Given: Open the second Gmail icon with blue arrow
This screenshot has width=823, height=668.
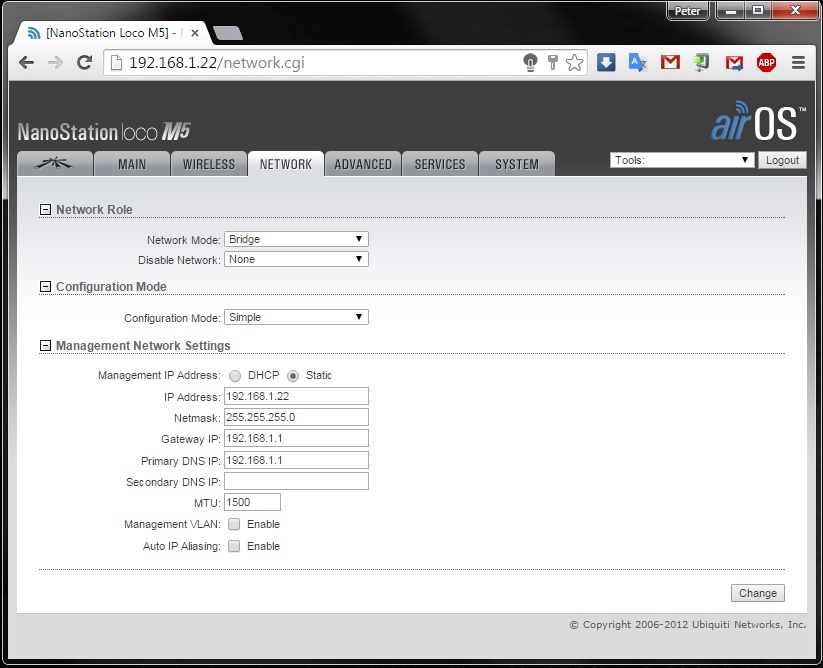Looking at the screenshot, I should tap(734, 63).
